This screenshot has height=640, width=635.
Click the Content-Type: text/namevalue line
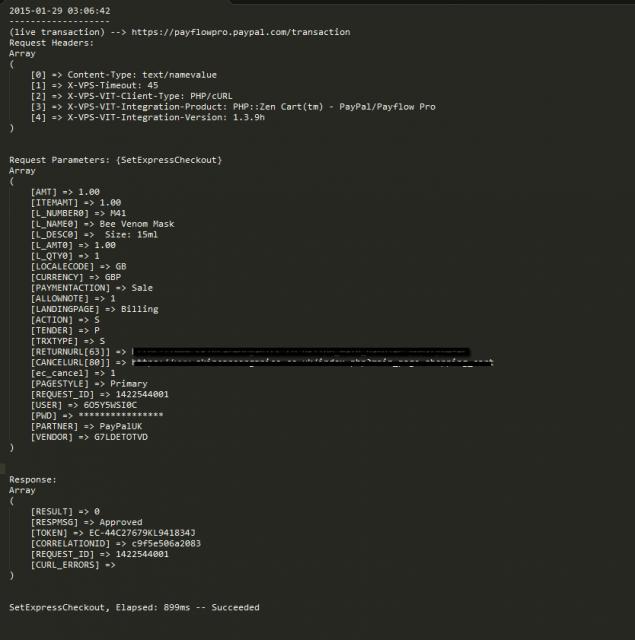(124, 75)
